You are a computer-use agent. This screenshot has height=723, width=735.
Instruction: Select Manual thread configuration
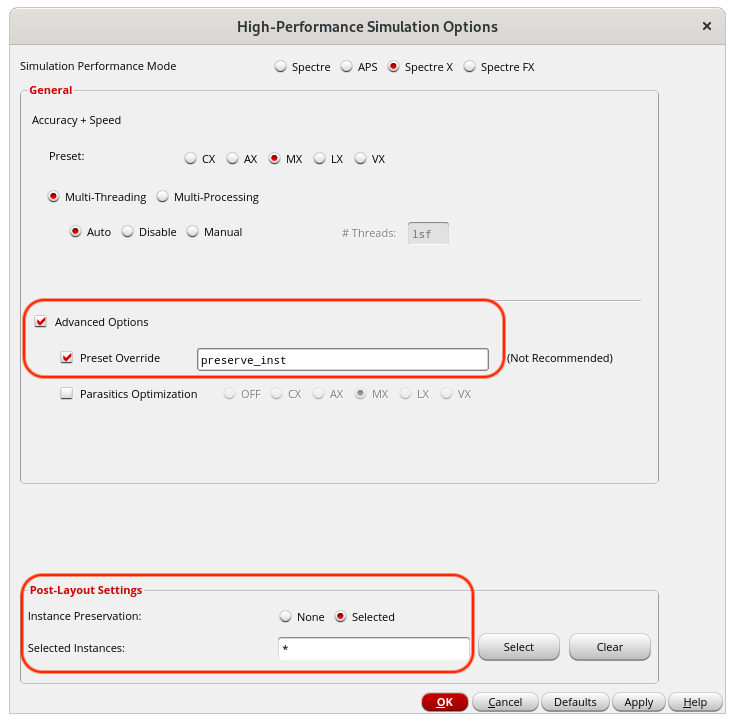tap(193, 232)
